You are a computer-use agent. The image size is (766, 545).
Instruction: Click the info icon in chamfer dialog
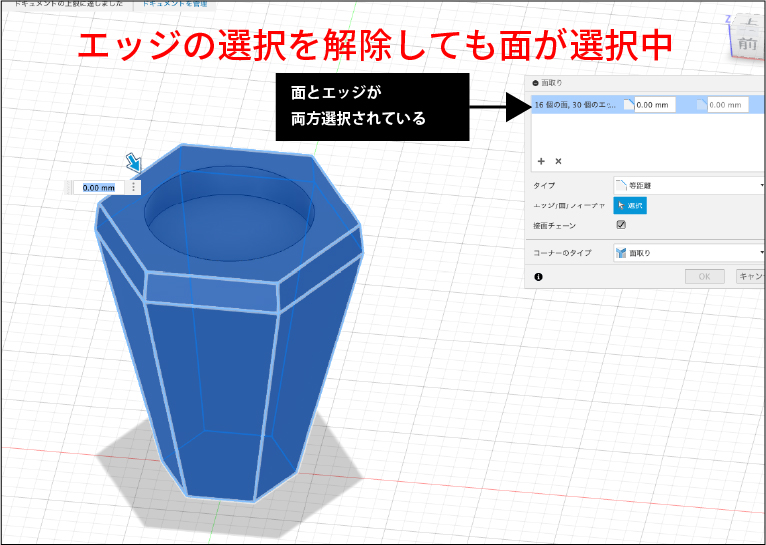[x=539, y=277]
